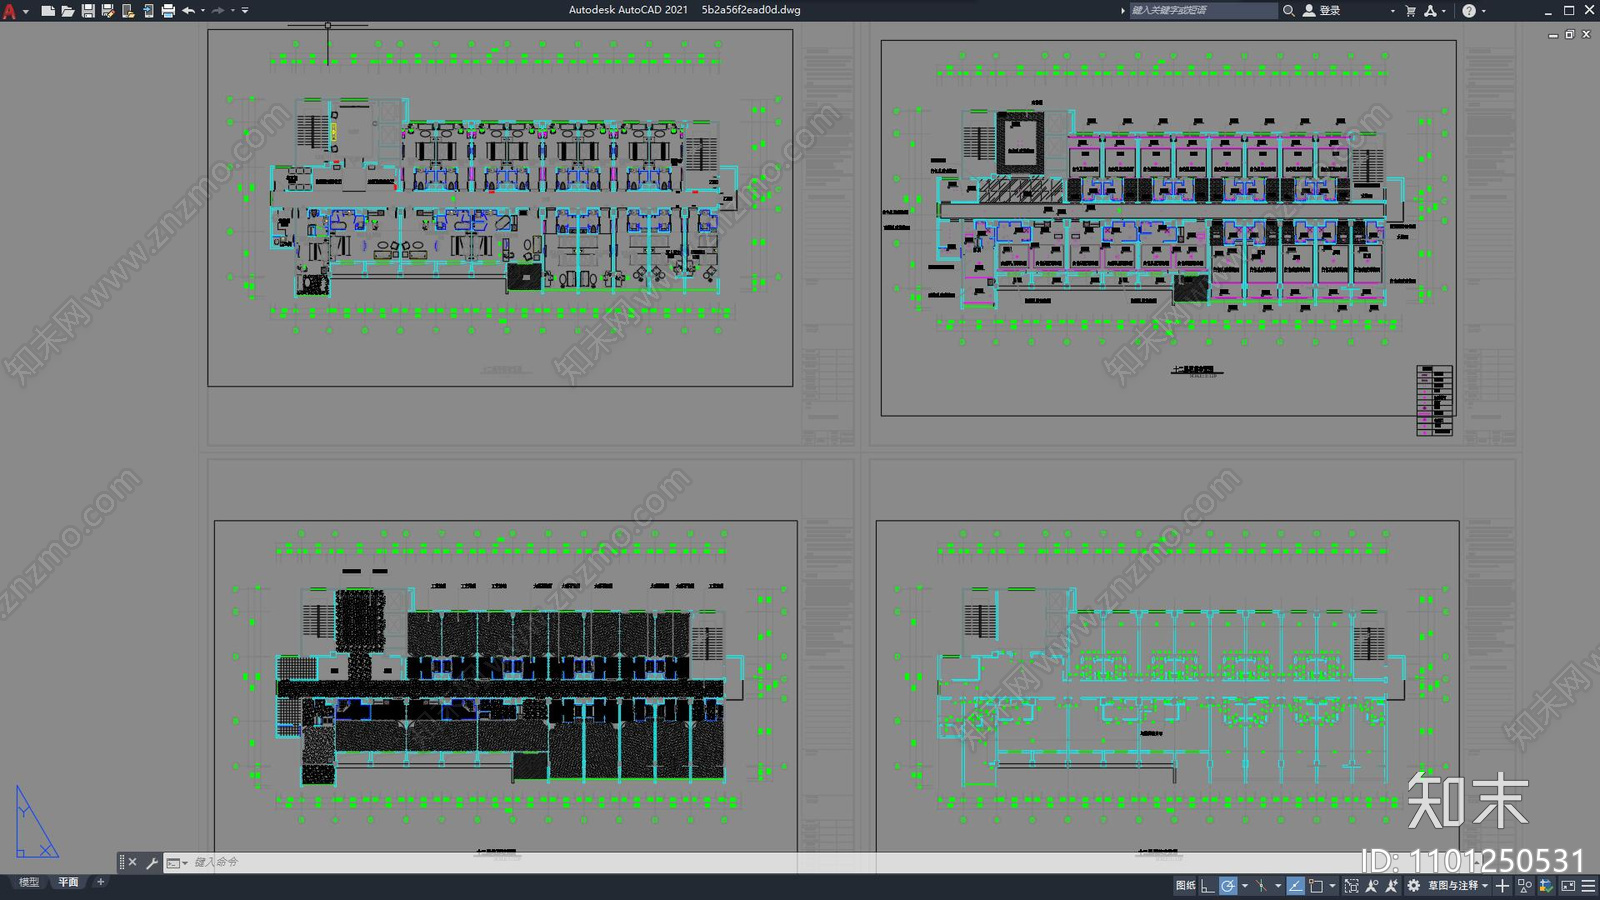The image size is (1600, 900).
Task: Click the 登录 sign-in button
Action: (x=1322, y=10)
